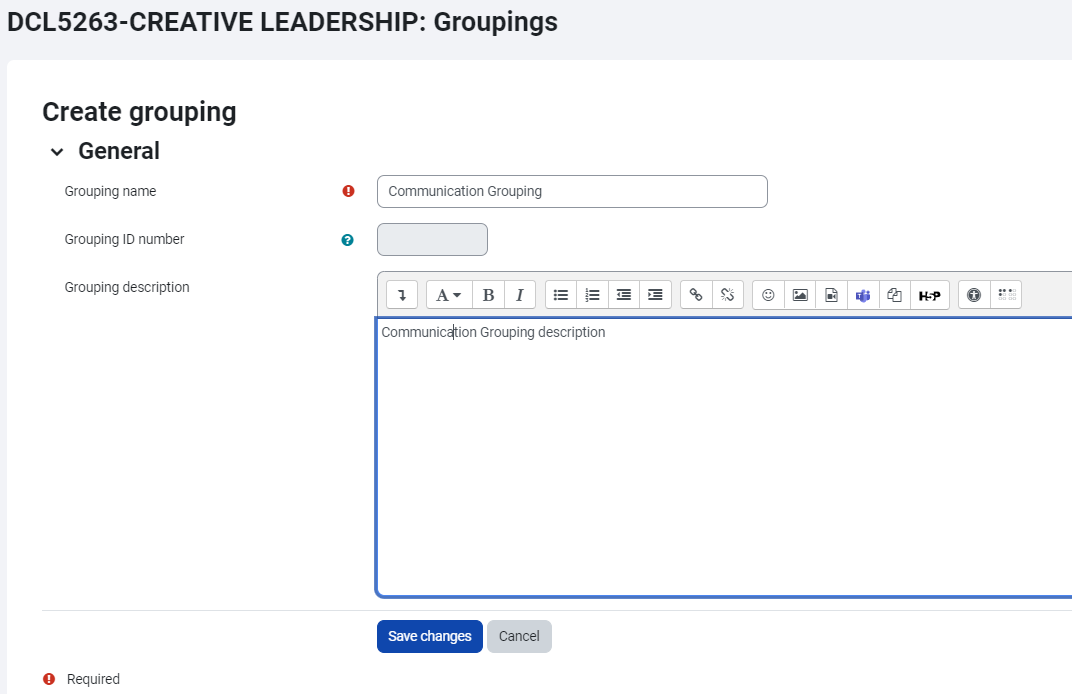This screenshot has width=1072, height=694.
Task: Expand the editor toolbar with the arrow icon
Action: click(401, 294)
